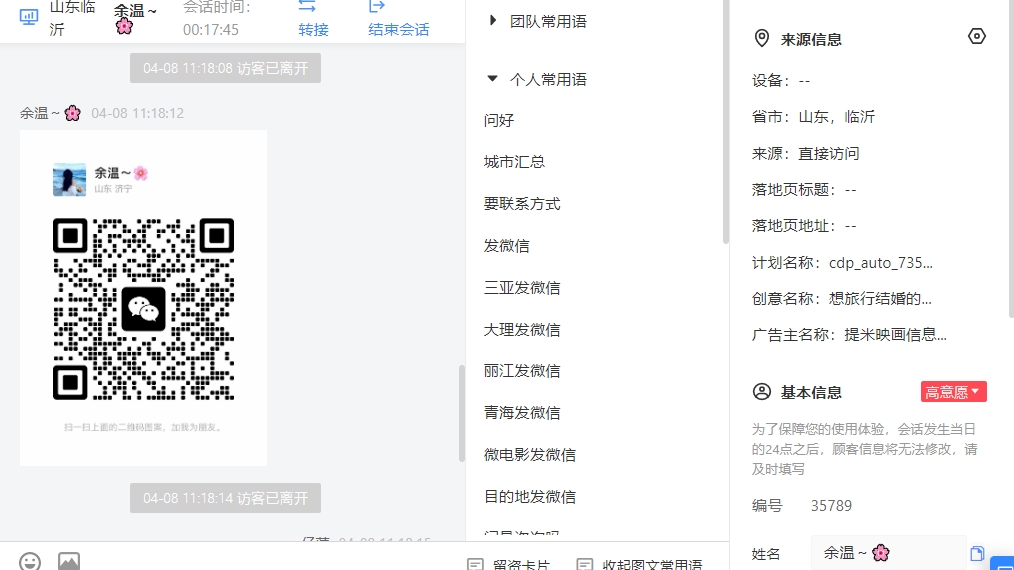Open the 高意愿 intent dropdown

coord(953,391)
